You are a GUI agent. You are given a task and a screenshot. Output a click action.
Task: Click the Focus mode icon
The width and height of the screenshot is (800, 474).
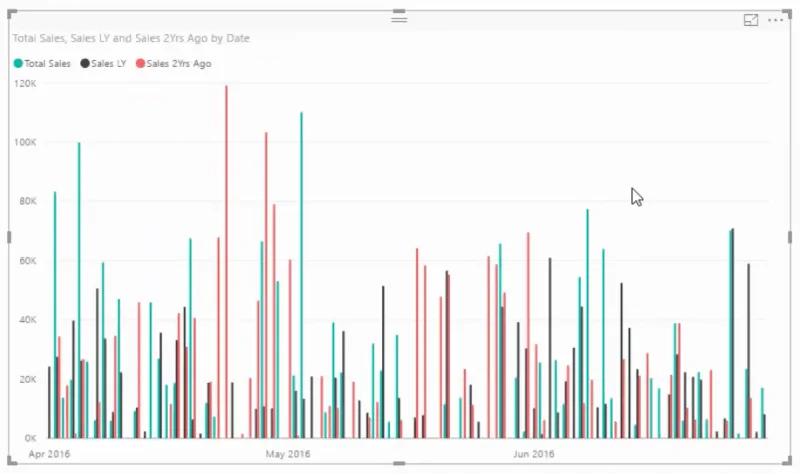tap(751, 20)
